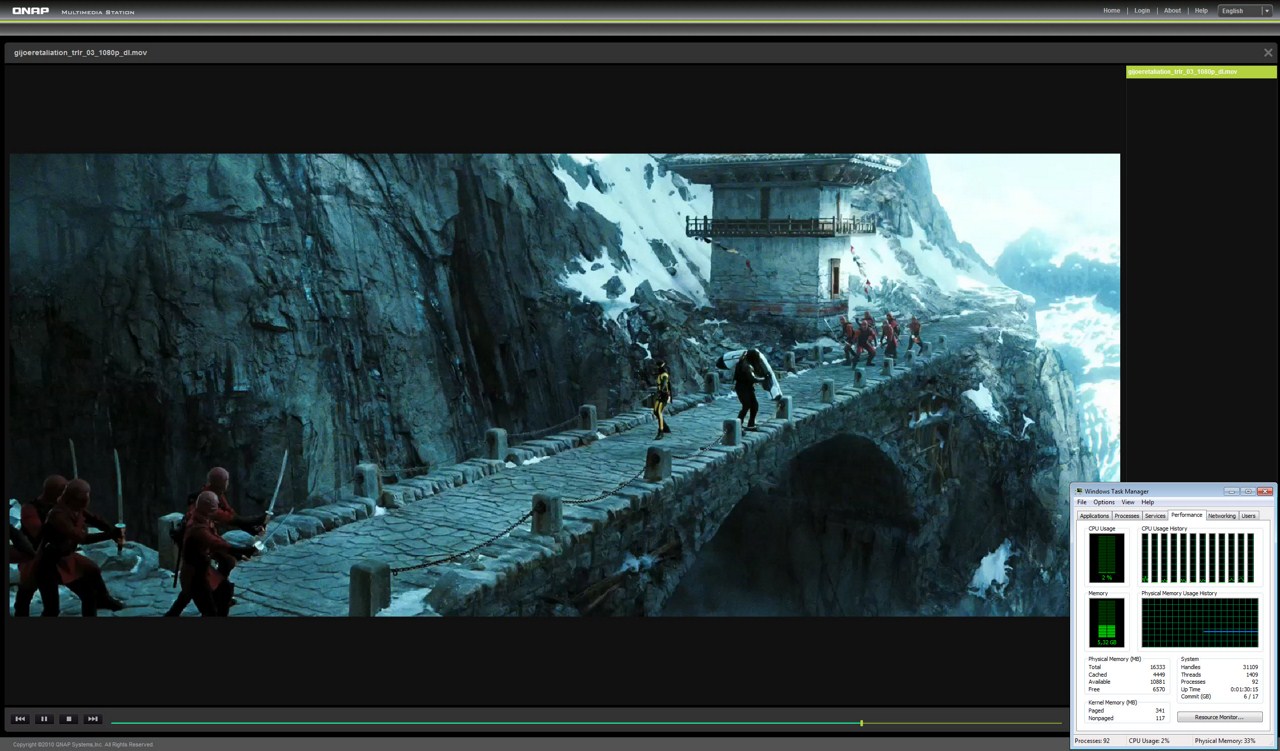Click the 'CPU Usage: 2%' status entry
Image resolution: width=1280 pixels, height=751 pixels.
point(1149,741)
